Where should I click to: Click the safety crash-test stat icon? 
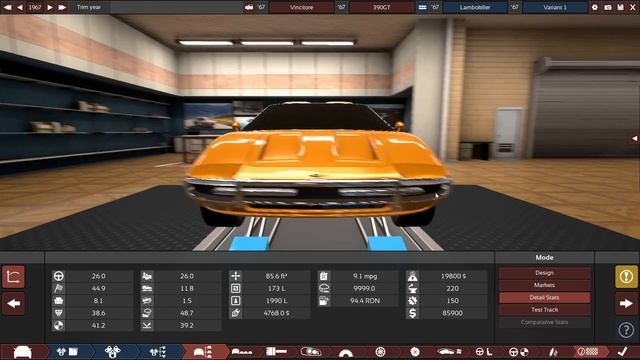point(58,325)
